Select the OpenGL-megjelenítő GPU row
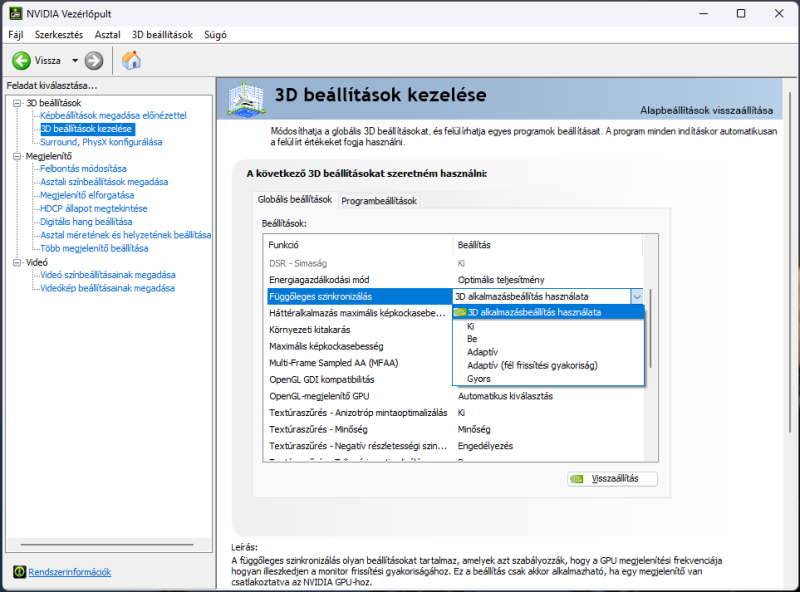Viewport: 800px width, 592px height. click(454, 396)
